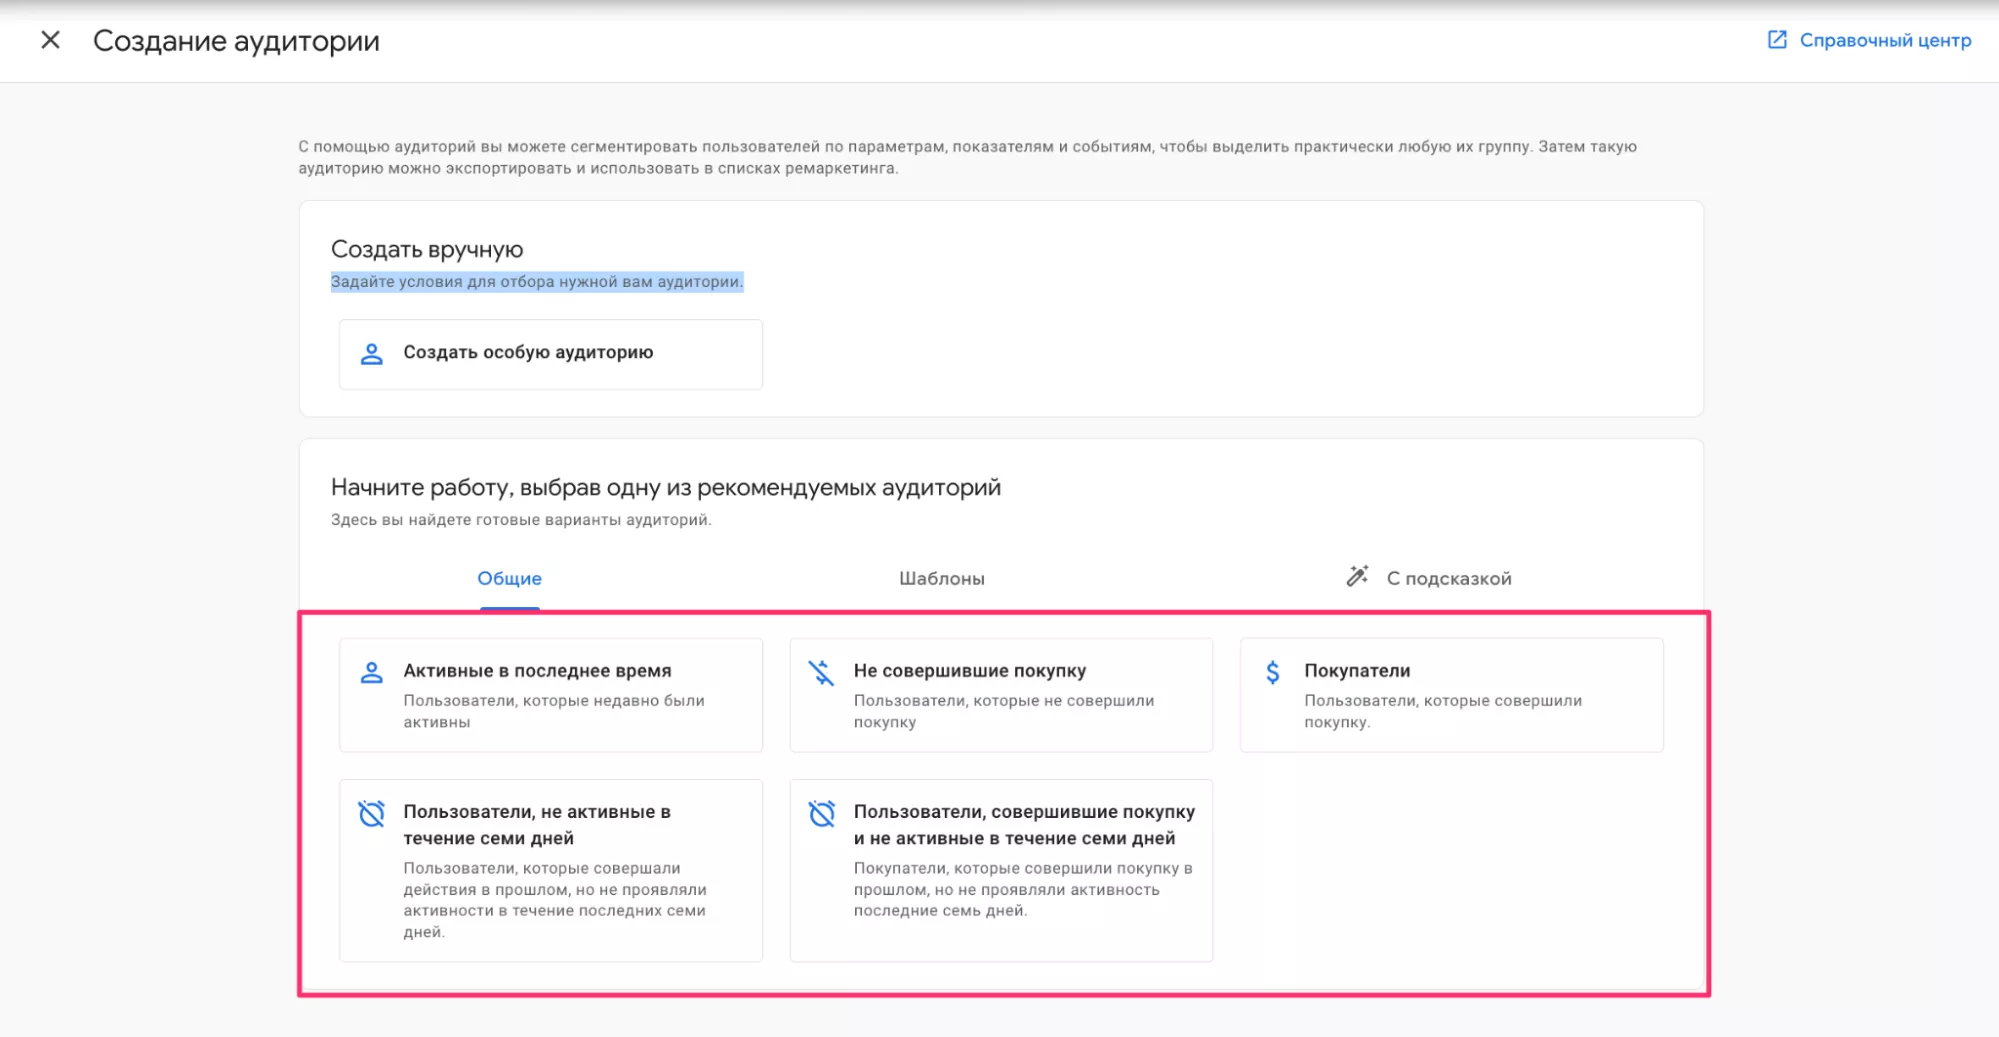Click the dollar sign icon on 'Покупатели' card
The height and width of the screenshot is (1037, 1999).
1272,671
